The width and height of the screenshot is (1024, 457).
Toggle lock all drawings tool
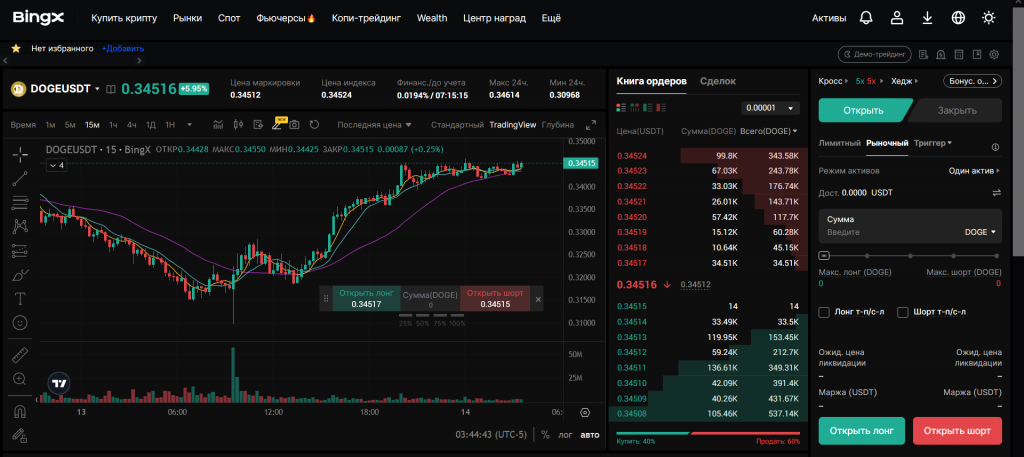(20, 434)
